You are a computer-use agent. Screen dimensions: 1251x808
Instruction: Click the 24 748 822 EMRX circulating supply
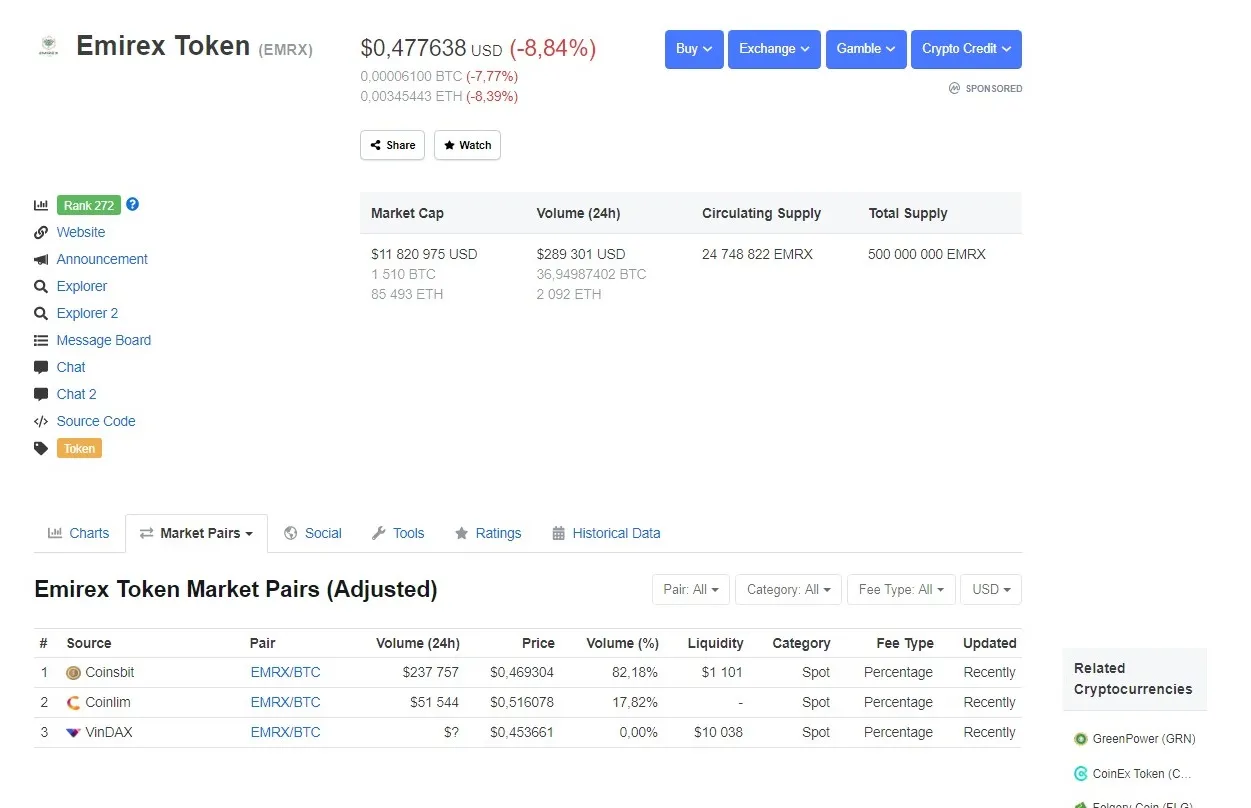coord(757,254)
